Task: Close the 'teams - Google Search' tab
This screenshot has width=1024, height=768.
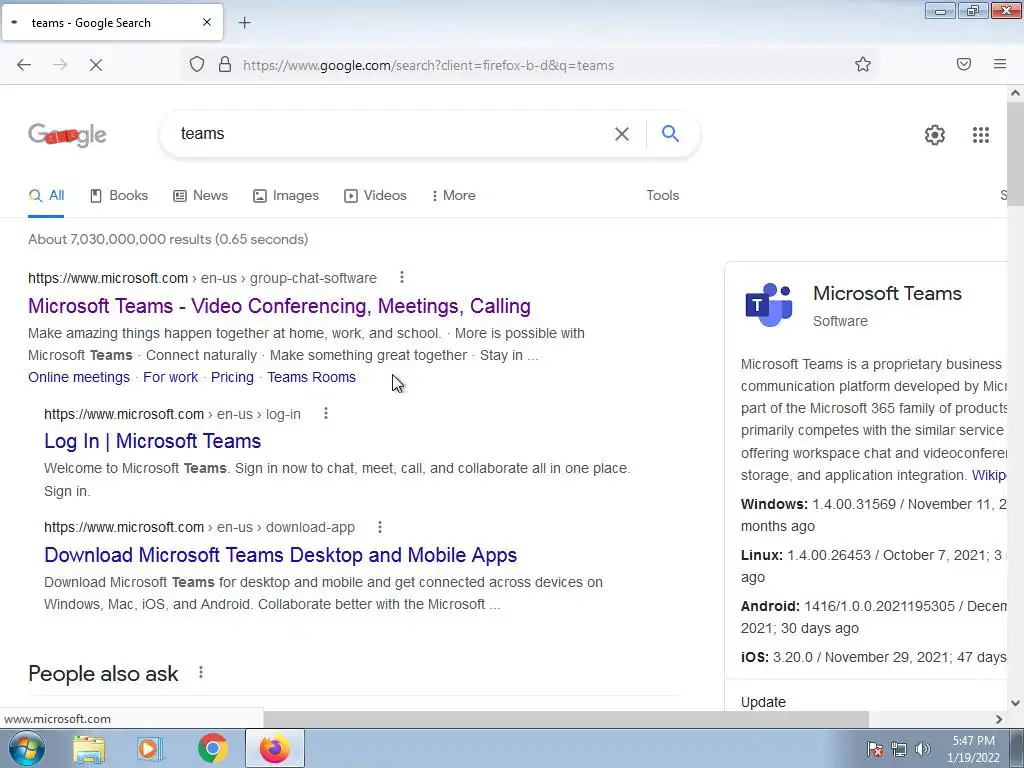Action: click(207, 22)
